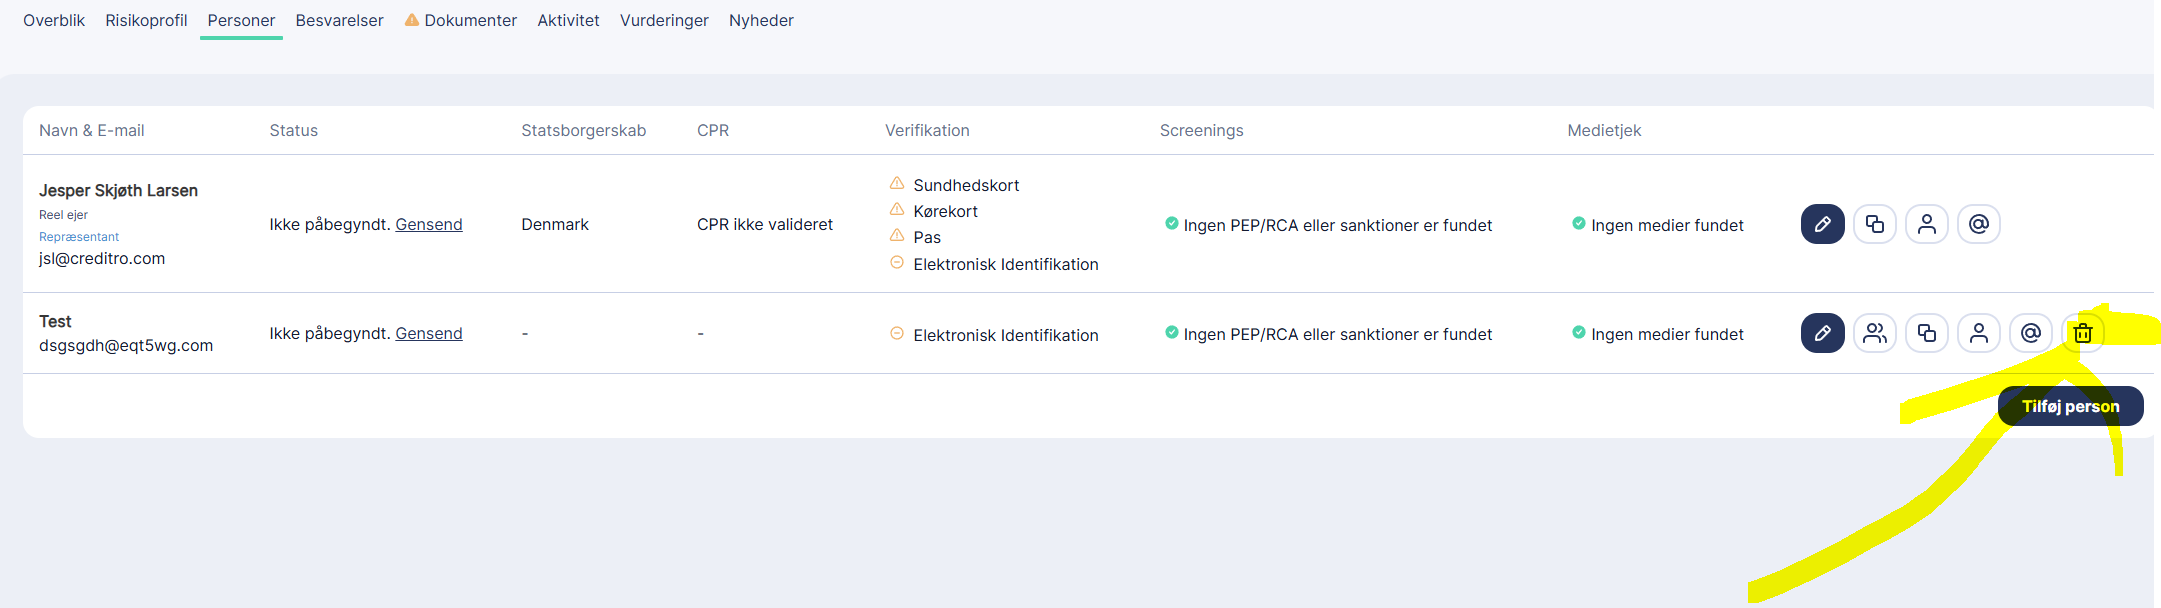Click the pending icon by Elektronisk Identifikation in Test row
The width and height of the screenshot is (2161, 608).
[x=897, y=333]
